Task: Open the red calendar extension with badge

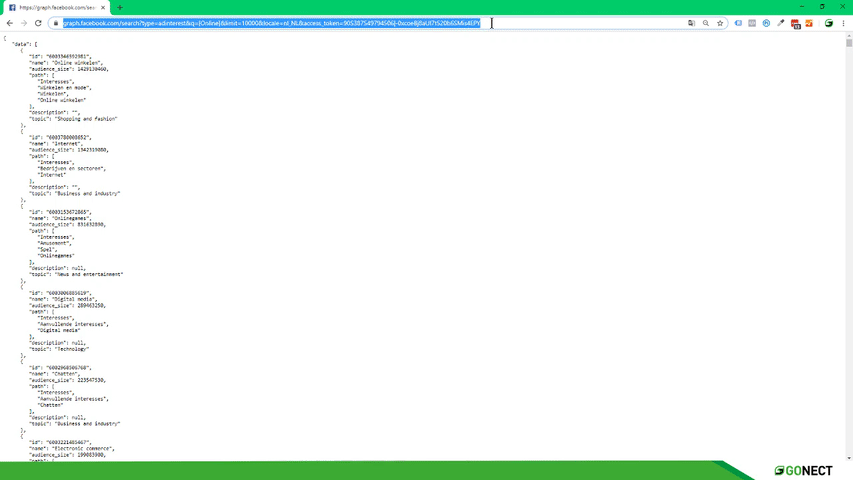Action: coord(795,24)
